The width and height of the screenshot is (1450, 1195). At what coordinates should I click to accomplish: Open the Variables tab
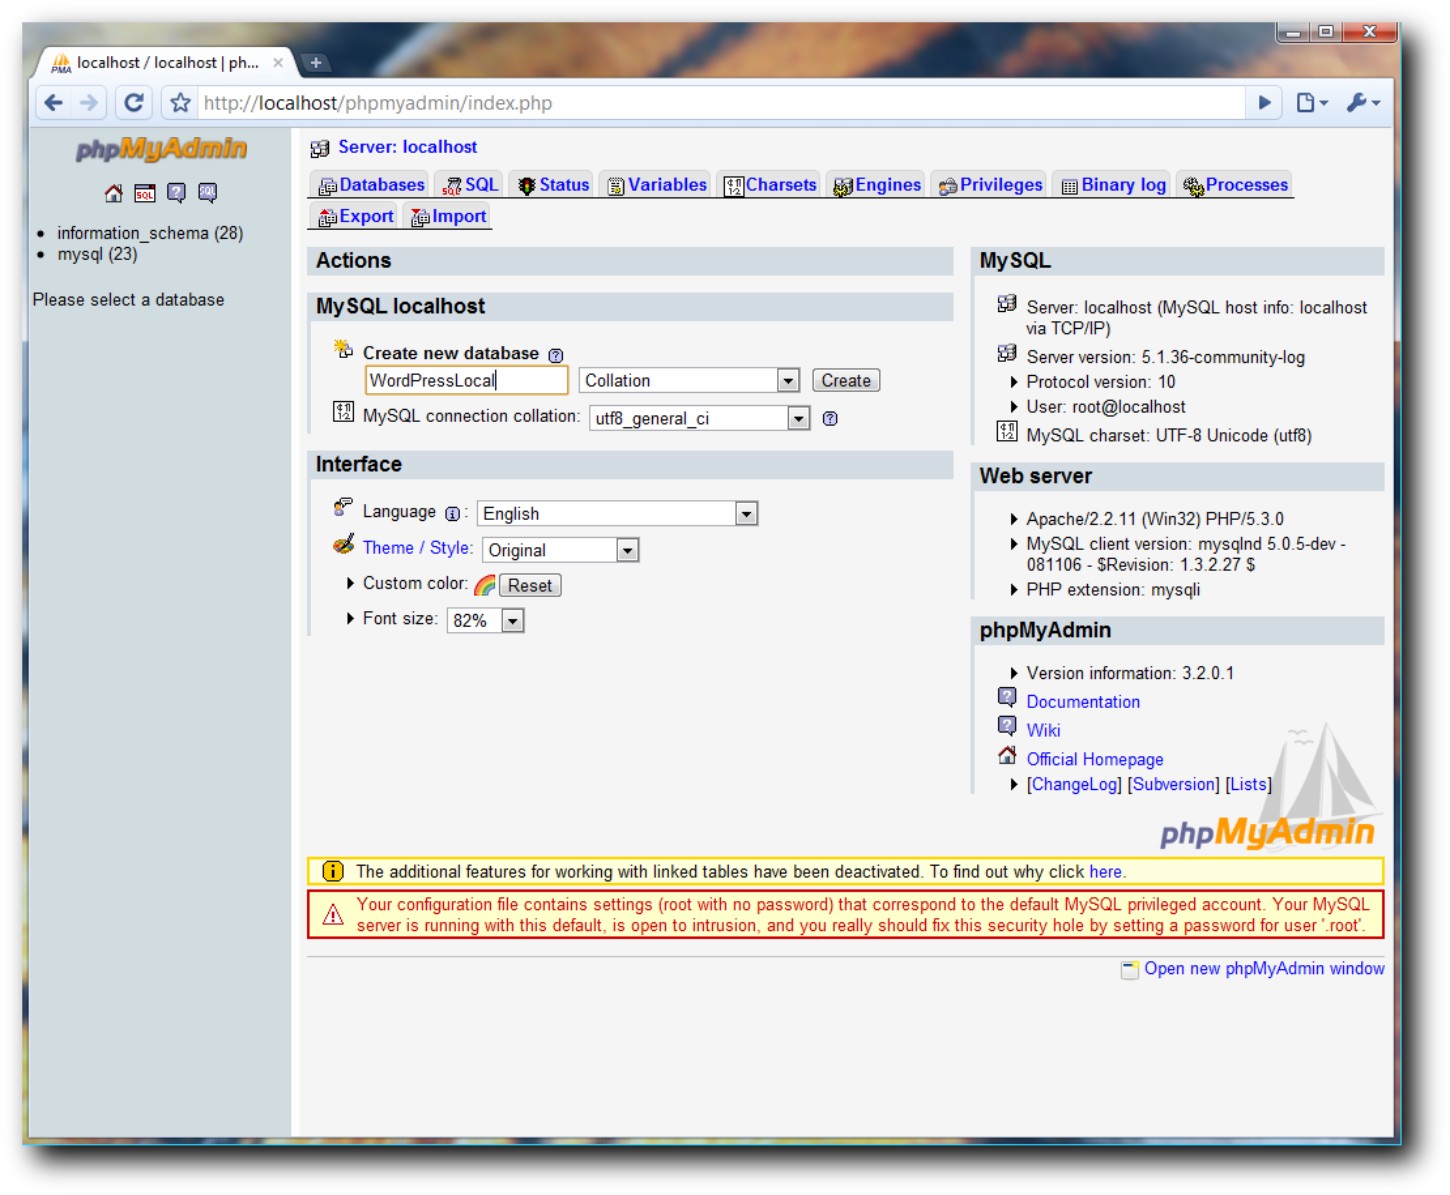coord(657,185)
